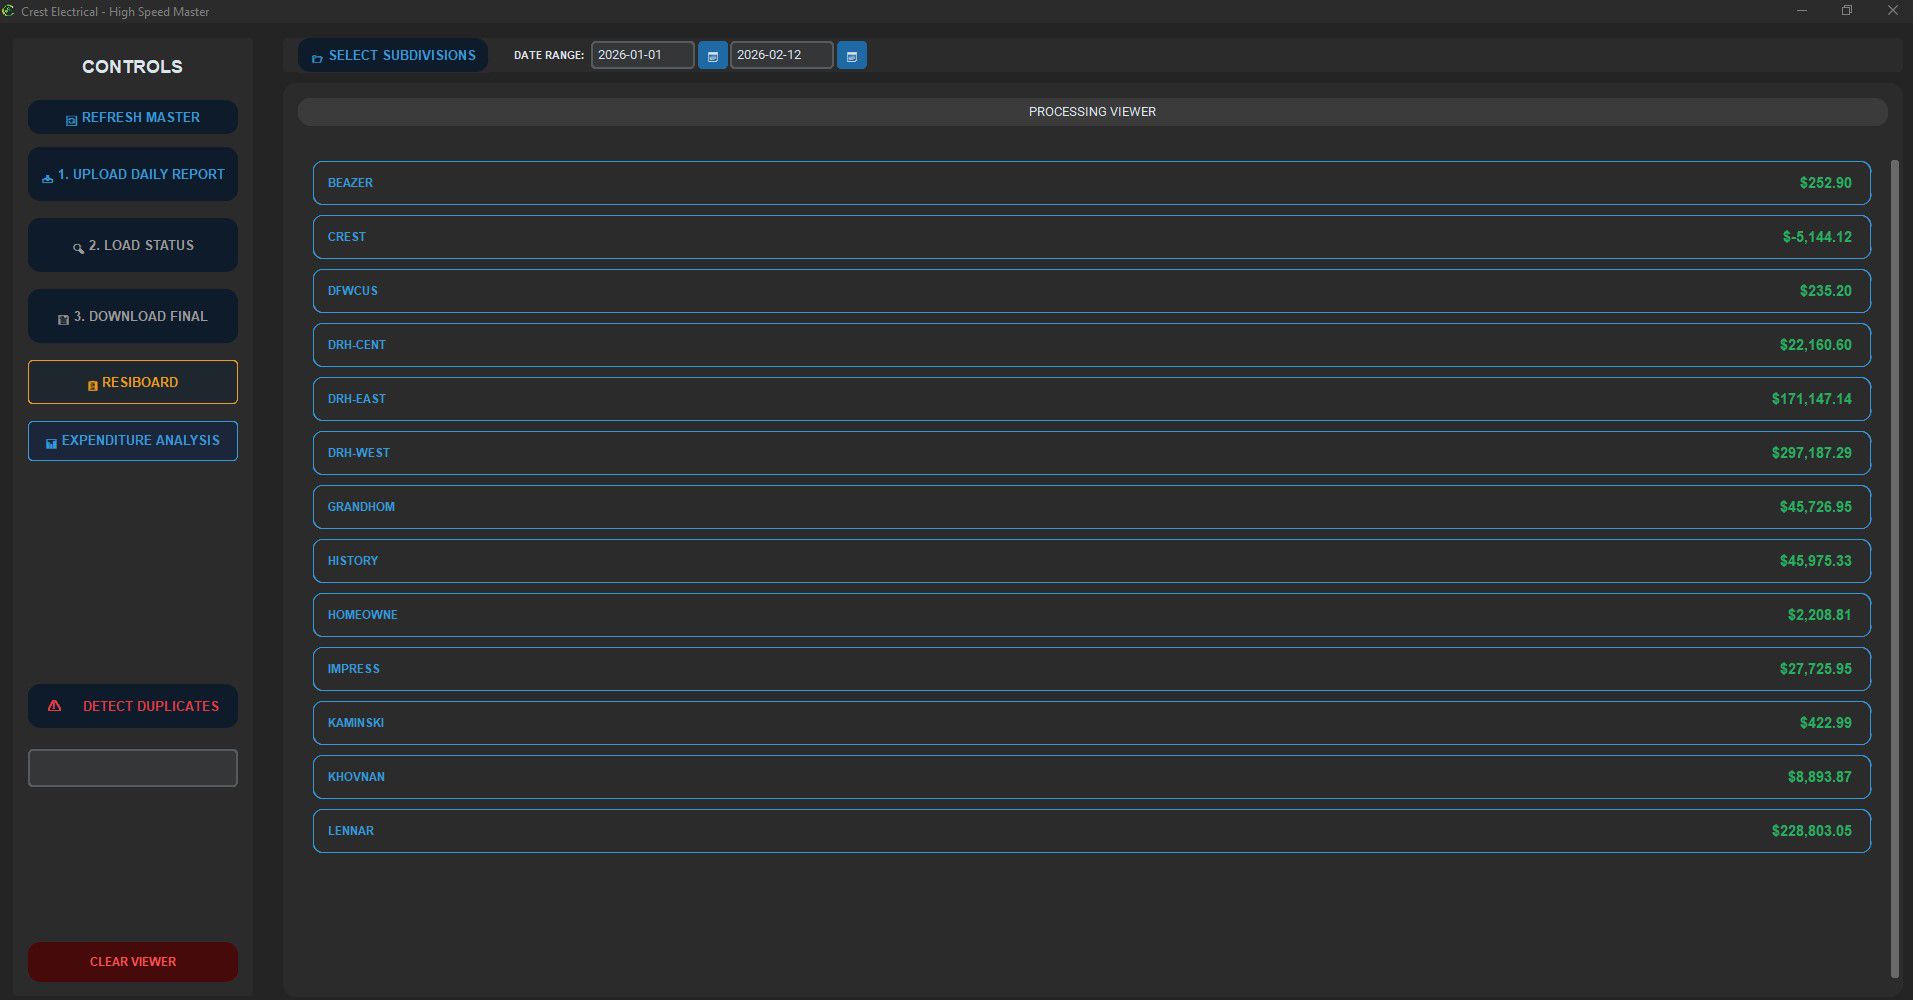Open Expenditure Analysis
1913x1000 pixels.
click(x=133, y=441)
